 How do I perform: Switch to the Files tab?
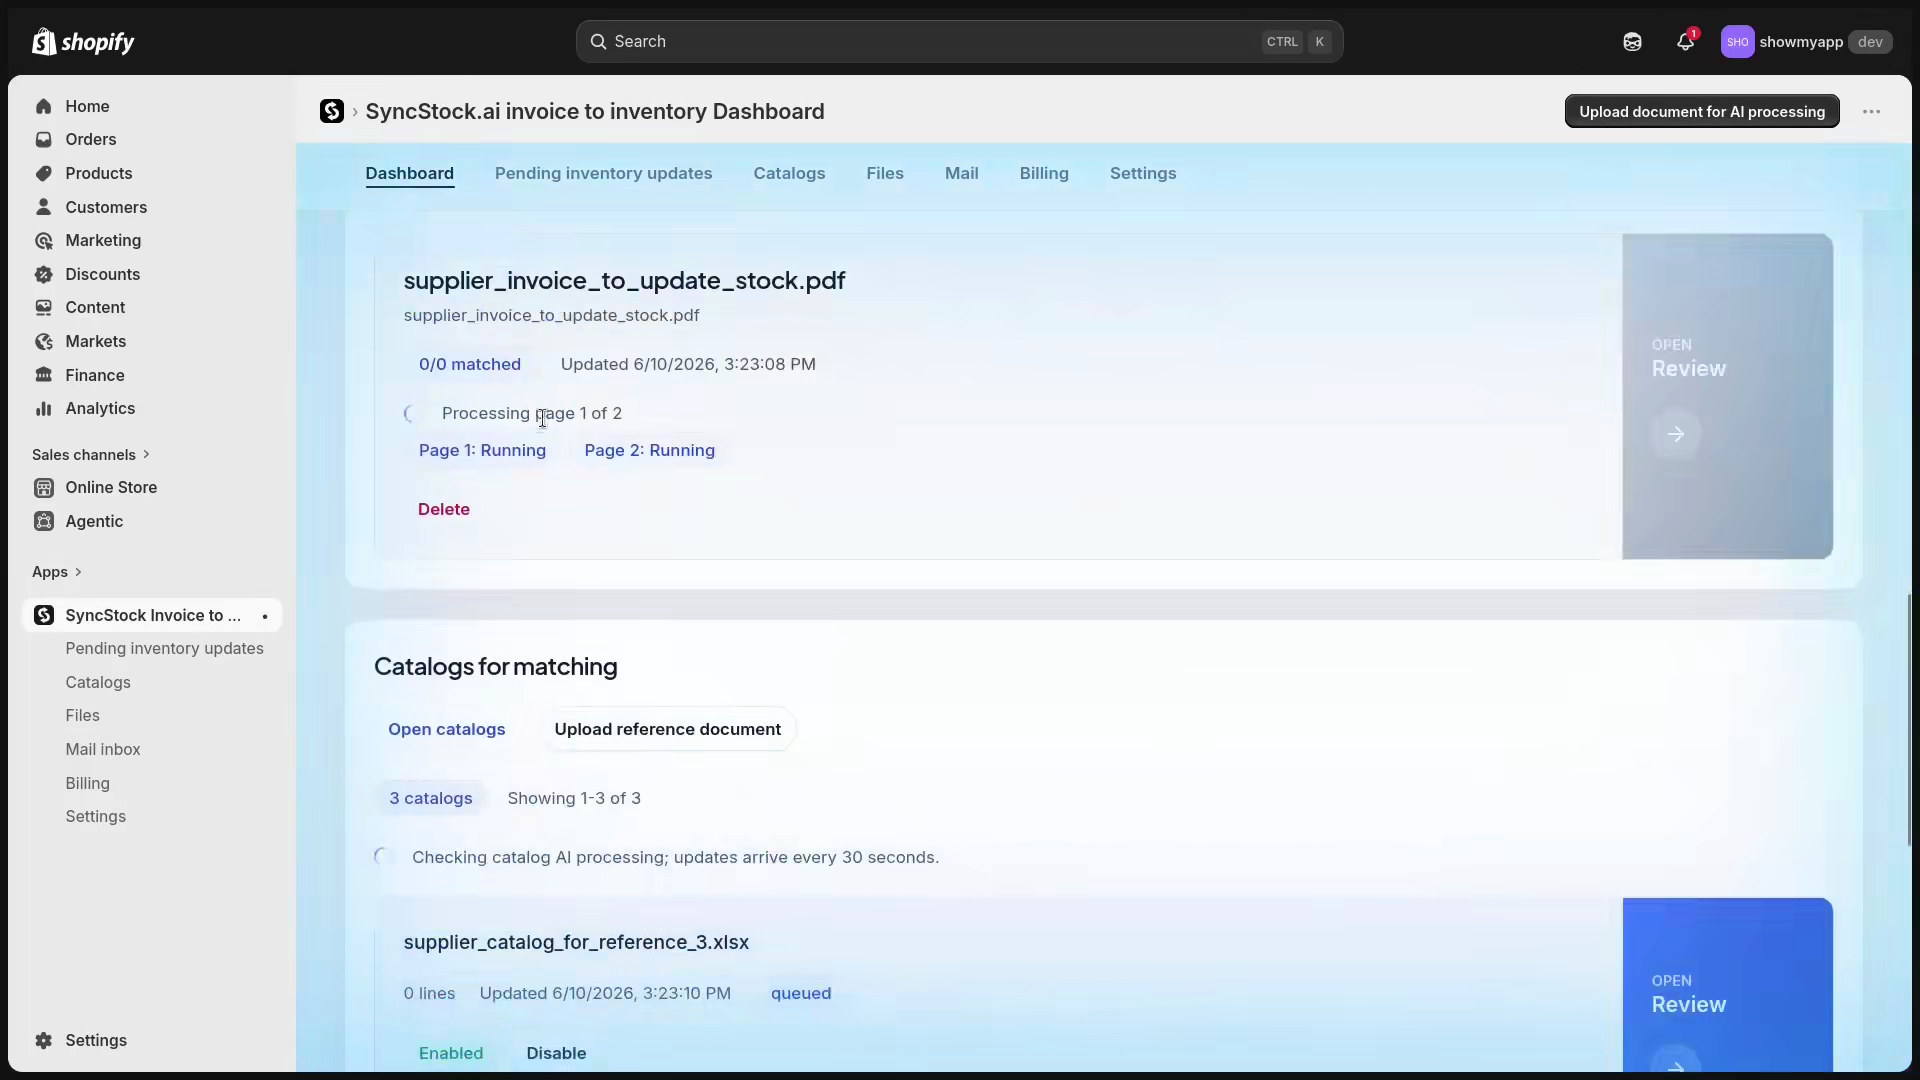(885, 174)
